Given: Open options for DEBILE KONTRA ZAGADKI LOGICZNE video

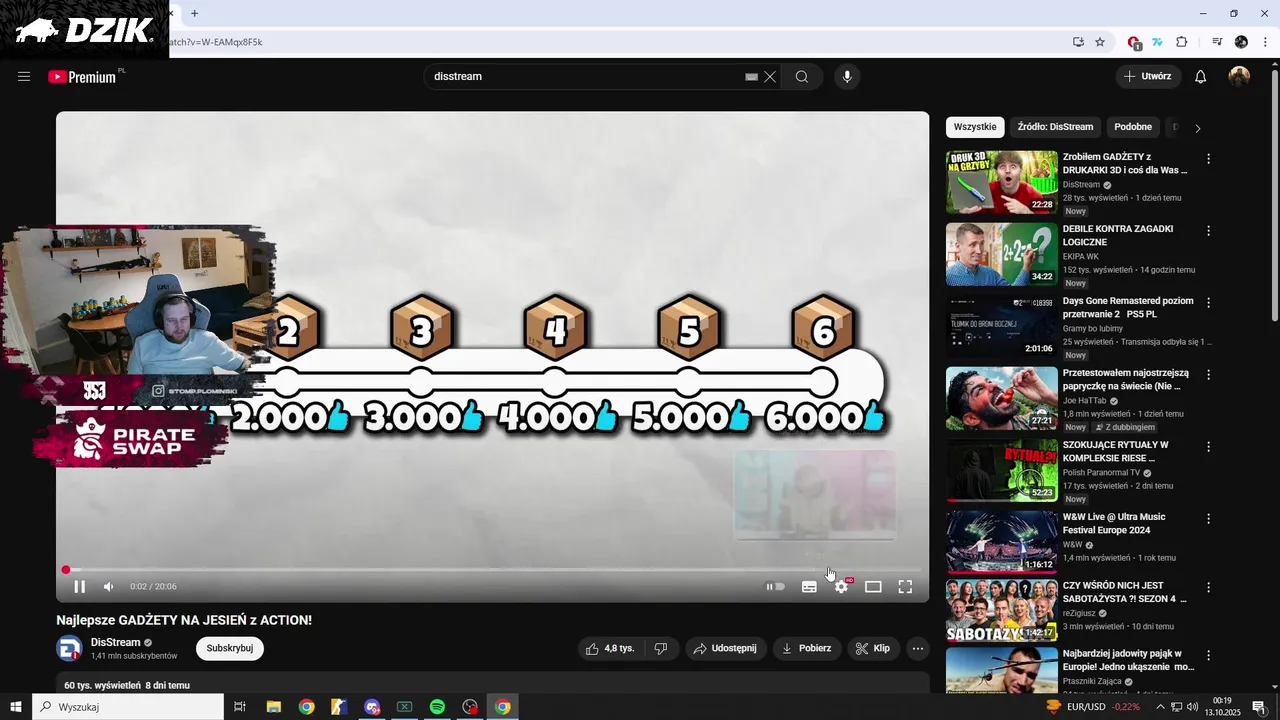Looking at the screenshot, I should tap(1208, 231).
